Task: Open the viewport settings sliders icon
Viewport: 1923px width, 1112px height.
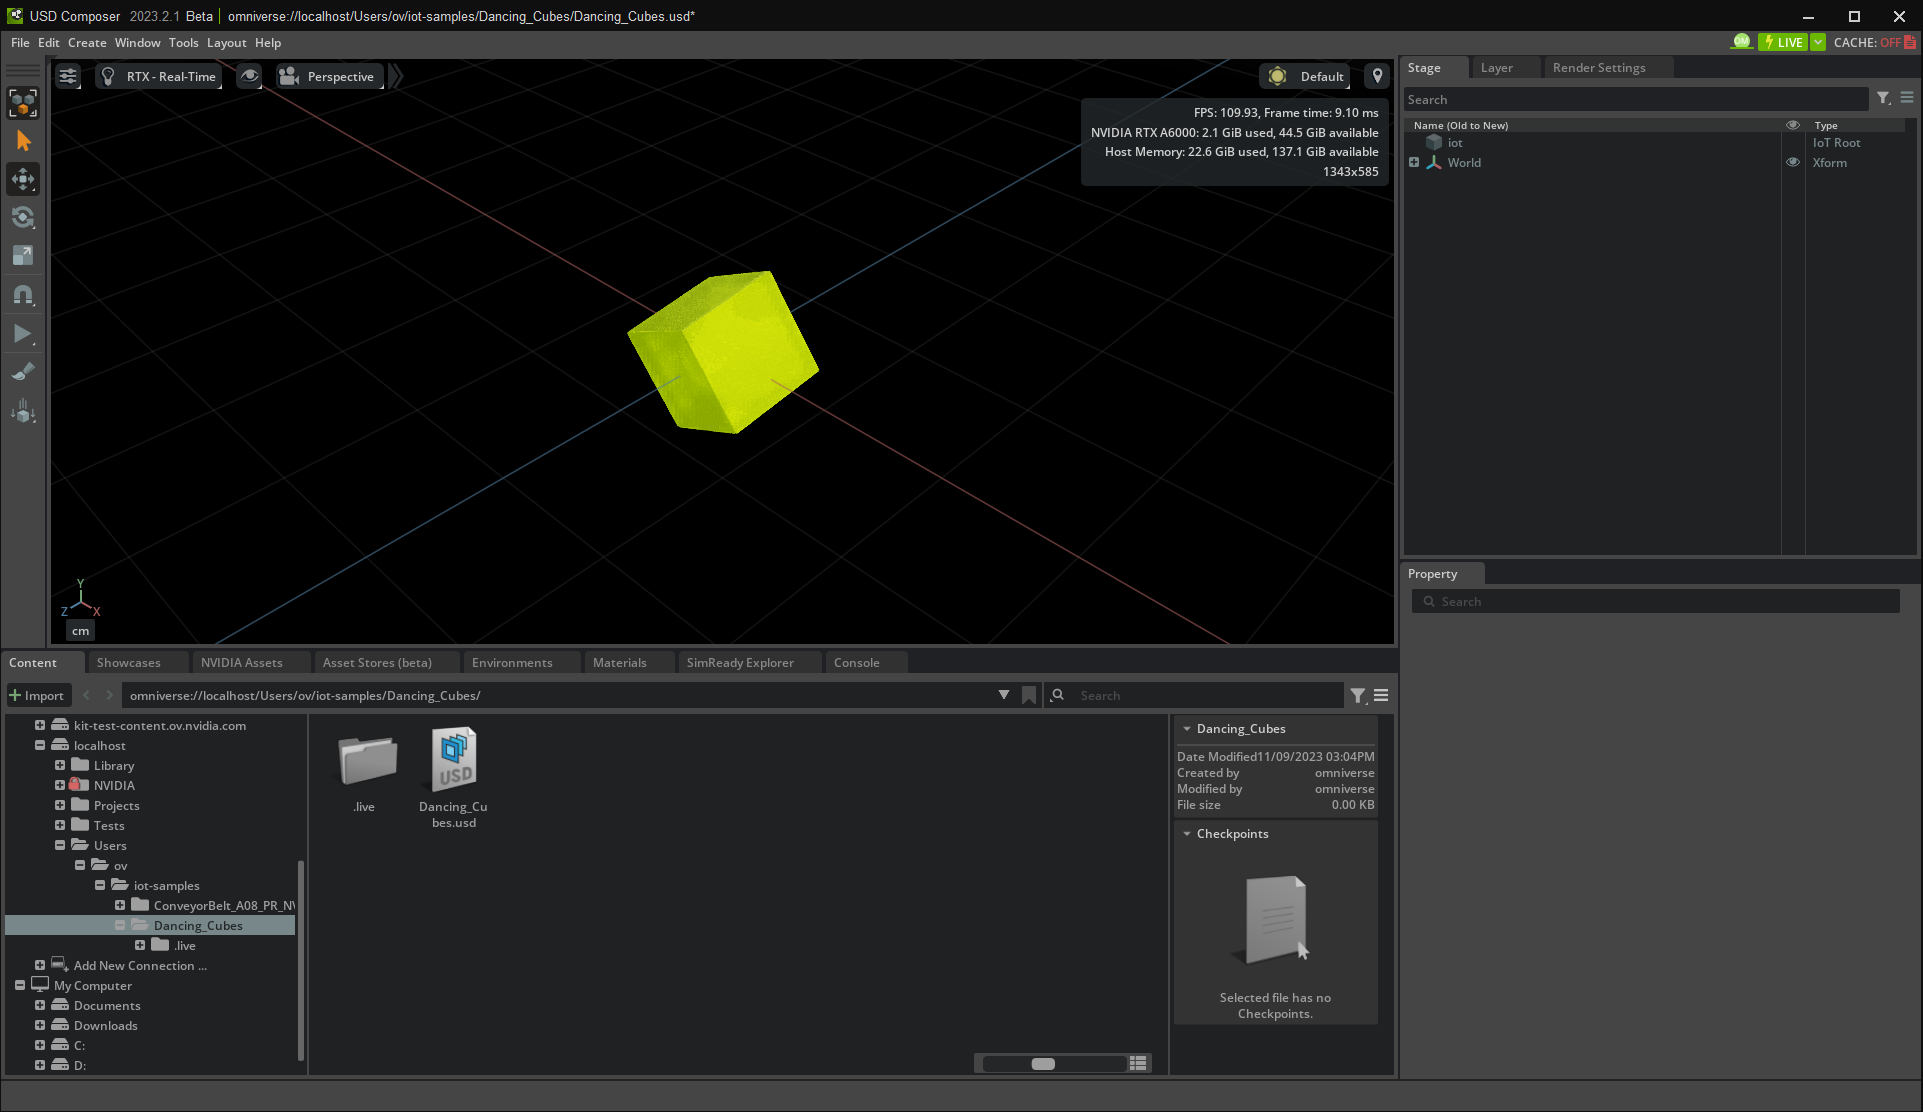Action: (68, 76)
